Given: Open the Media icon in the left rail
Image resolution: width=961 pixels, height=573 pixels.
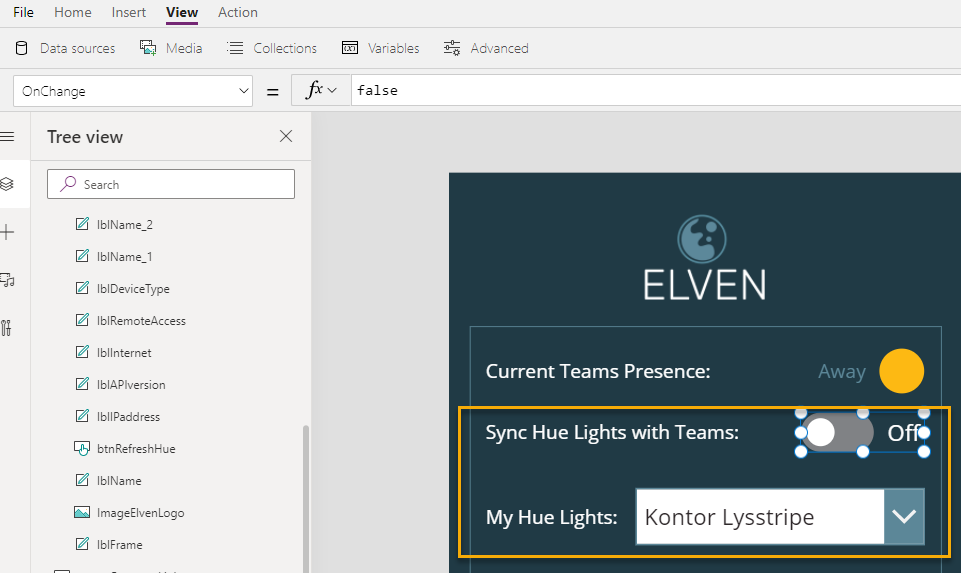Looking at the screenshot, I should (7, 280).
